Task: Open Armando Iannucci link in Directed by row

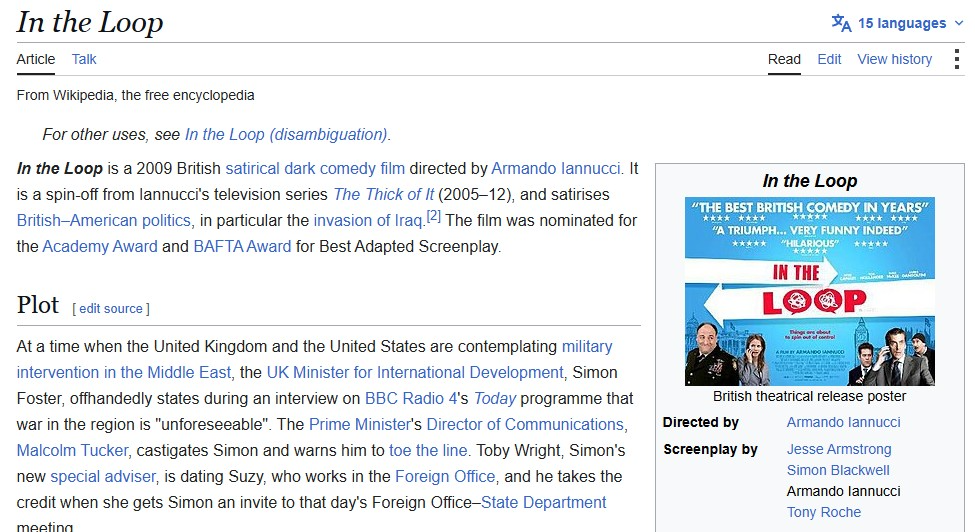Action: tap(843, 423)
